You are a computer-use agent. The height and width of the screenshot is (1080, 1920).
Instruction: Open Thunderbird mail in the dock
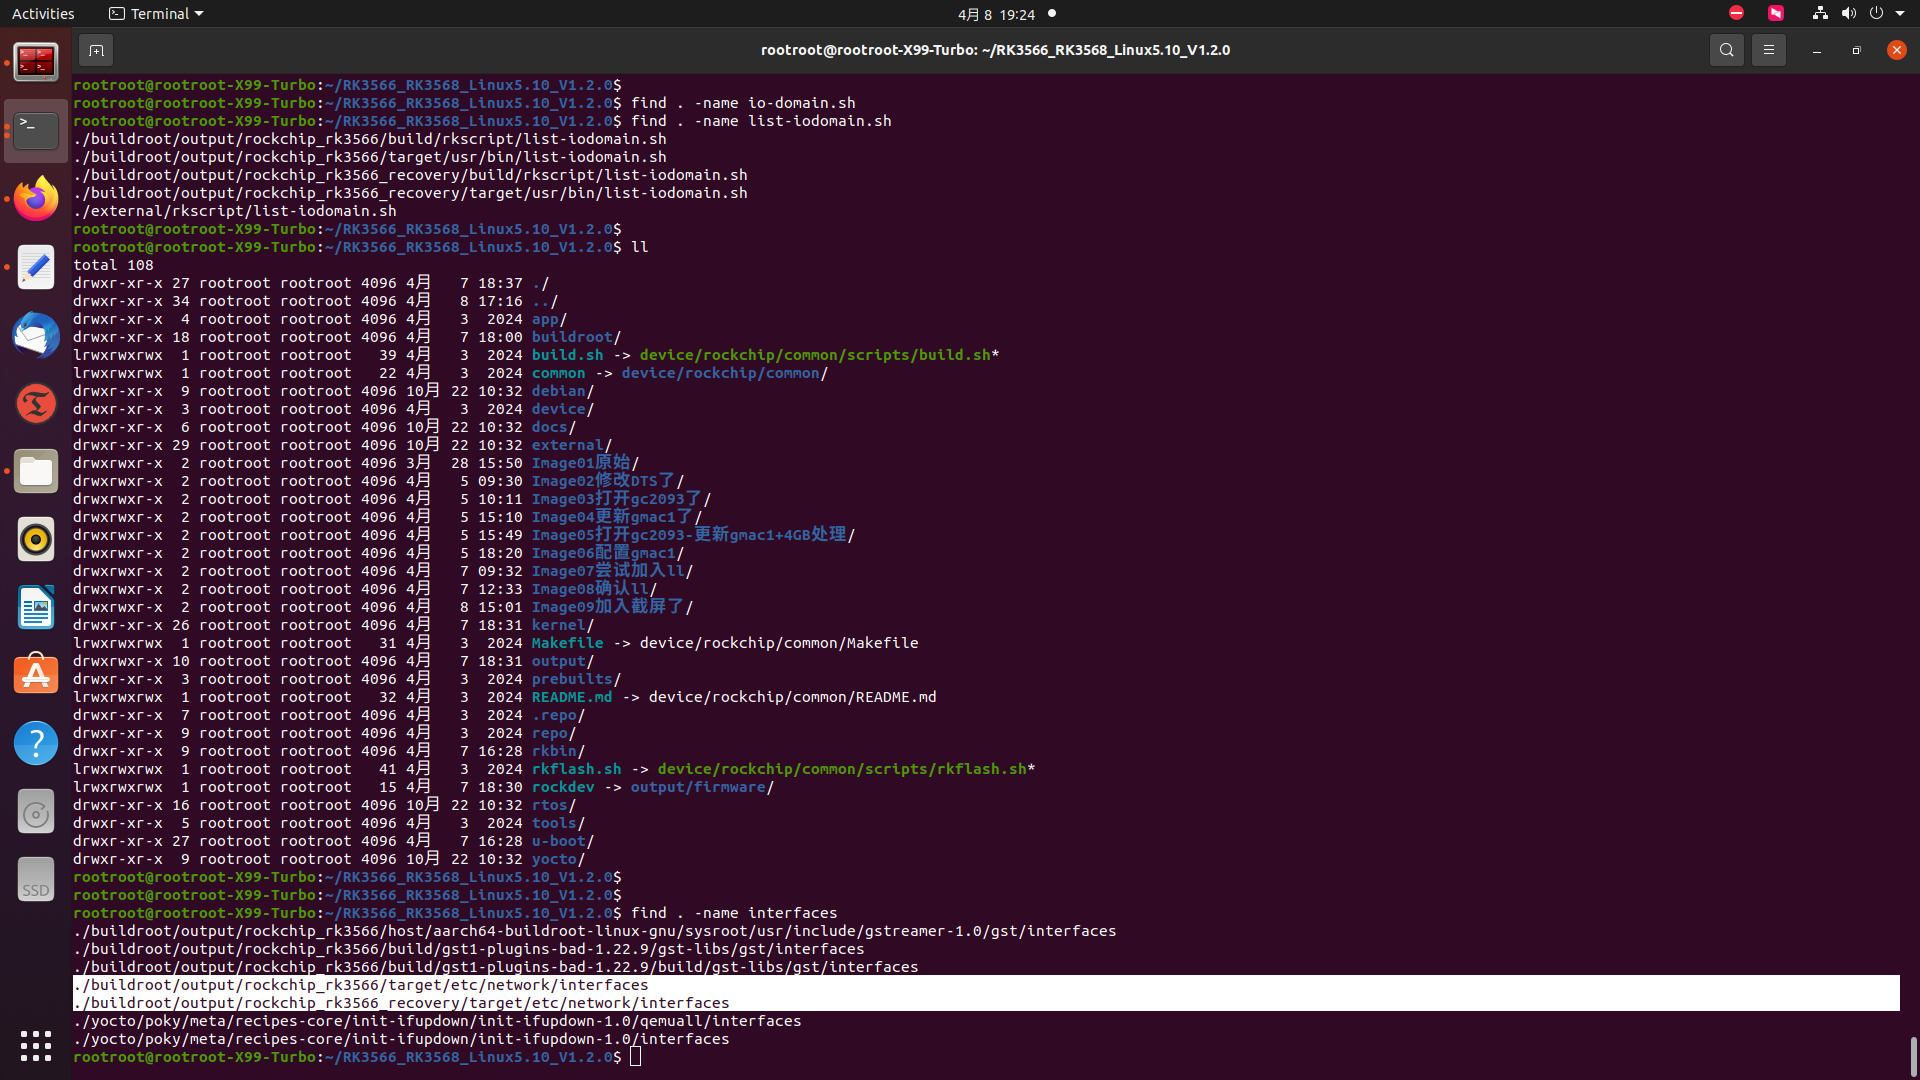pos(36,335)
